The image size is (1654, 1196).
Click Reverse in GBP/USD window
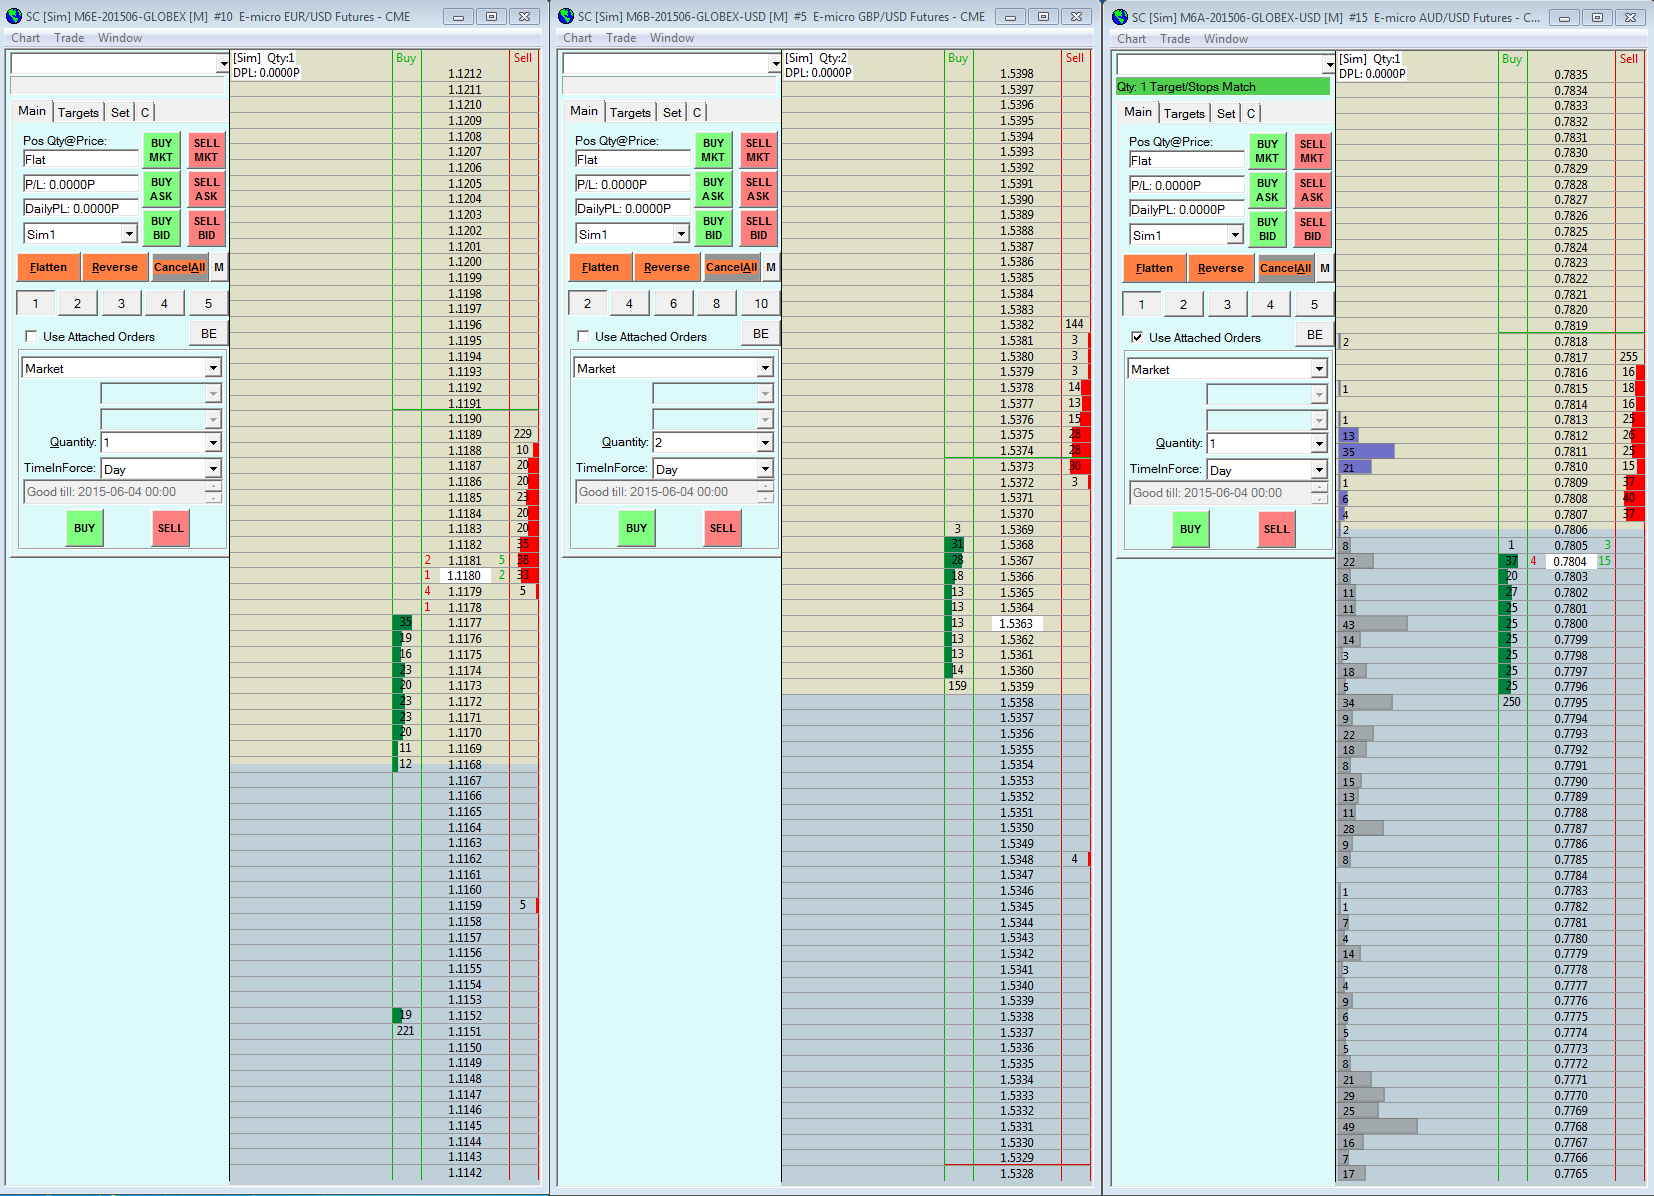pos(667,267)
